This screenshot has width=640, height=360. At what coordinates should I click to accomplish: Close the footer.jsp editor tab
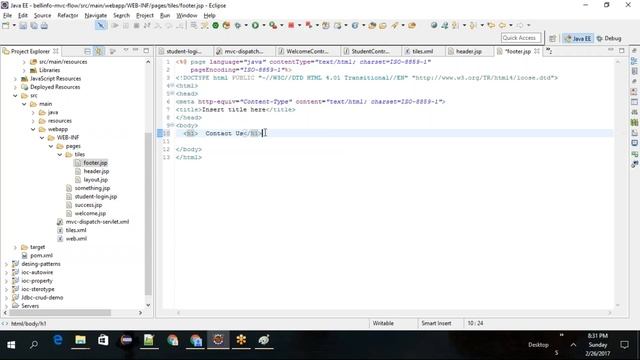click(x=537, y=51)
